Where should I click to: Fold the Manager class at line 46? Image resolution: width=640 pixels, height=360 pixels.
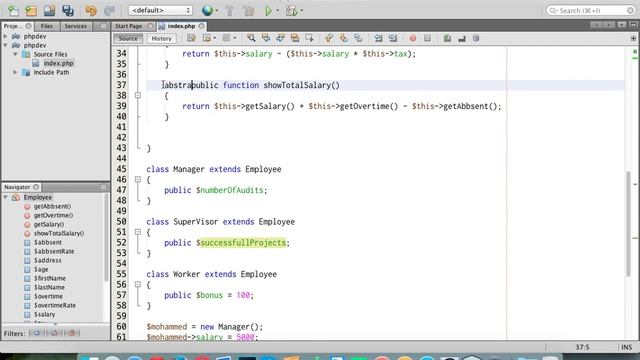138,179
